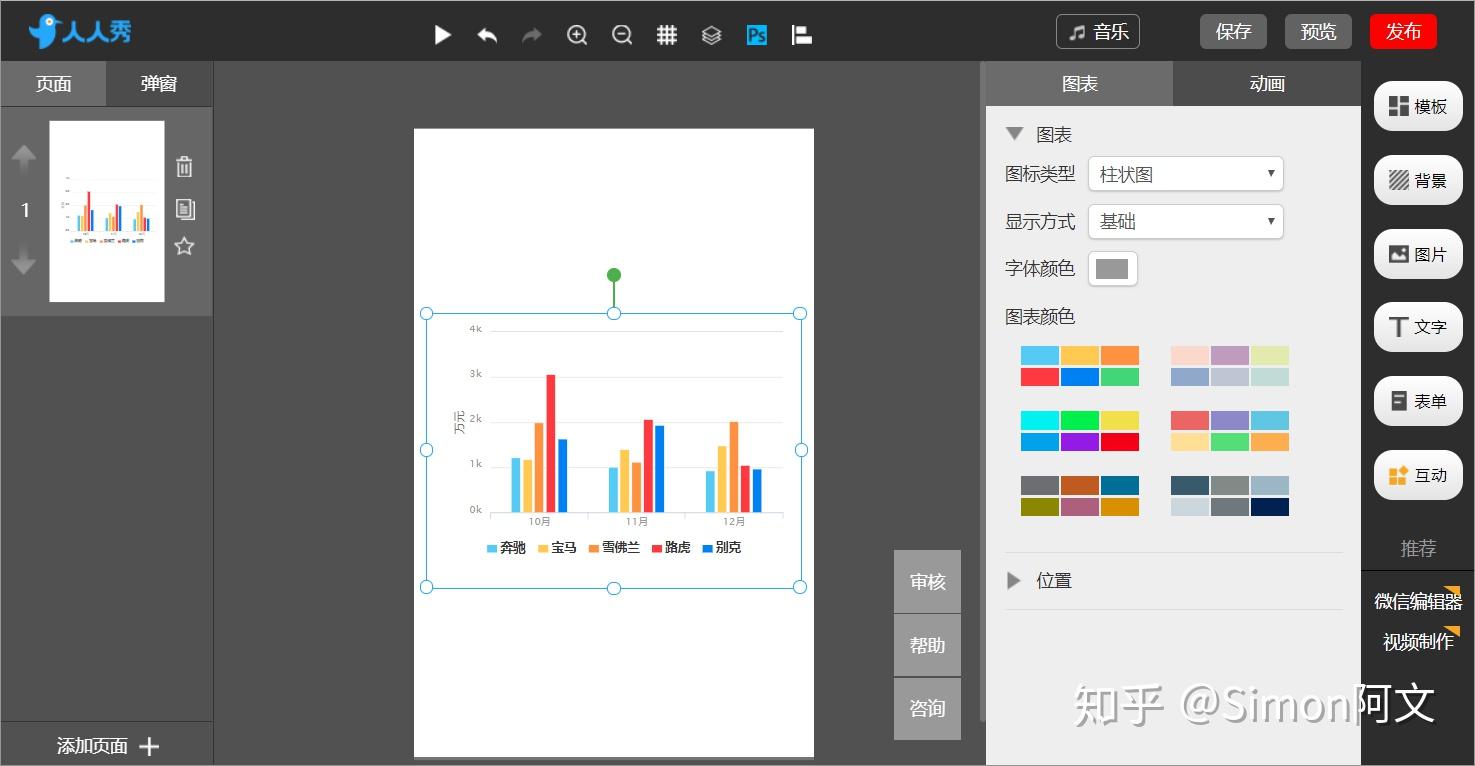Click the 保存 save button
Screen dimensions: 1475x766
(1233, 32)
